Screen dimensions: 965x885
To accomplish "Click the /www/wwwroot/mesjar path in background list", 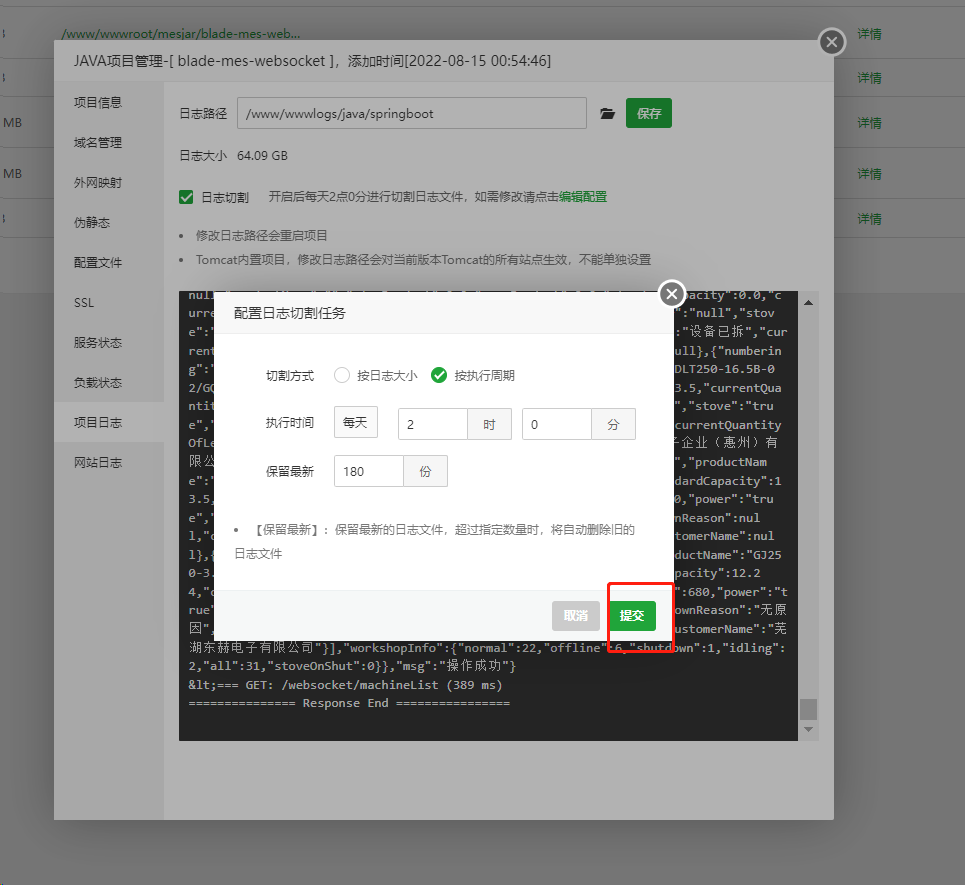I will (181, 34).
